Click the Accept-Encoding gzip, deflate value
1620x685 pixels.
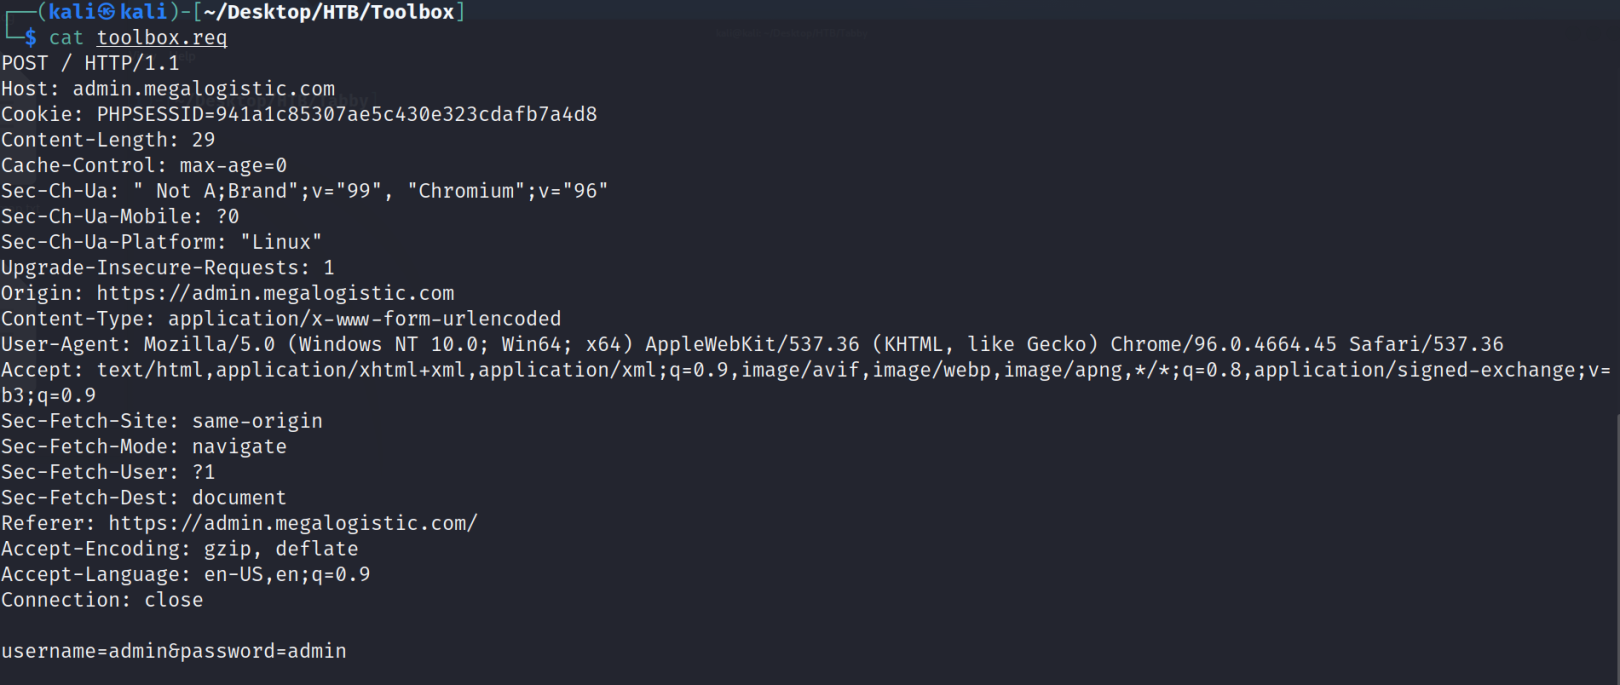tap(281, 549)
